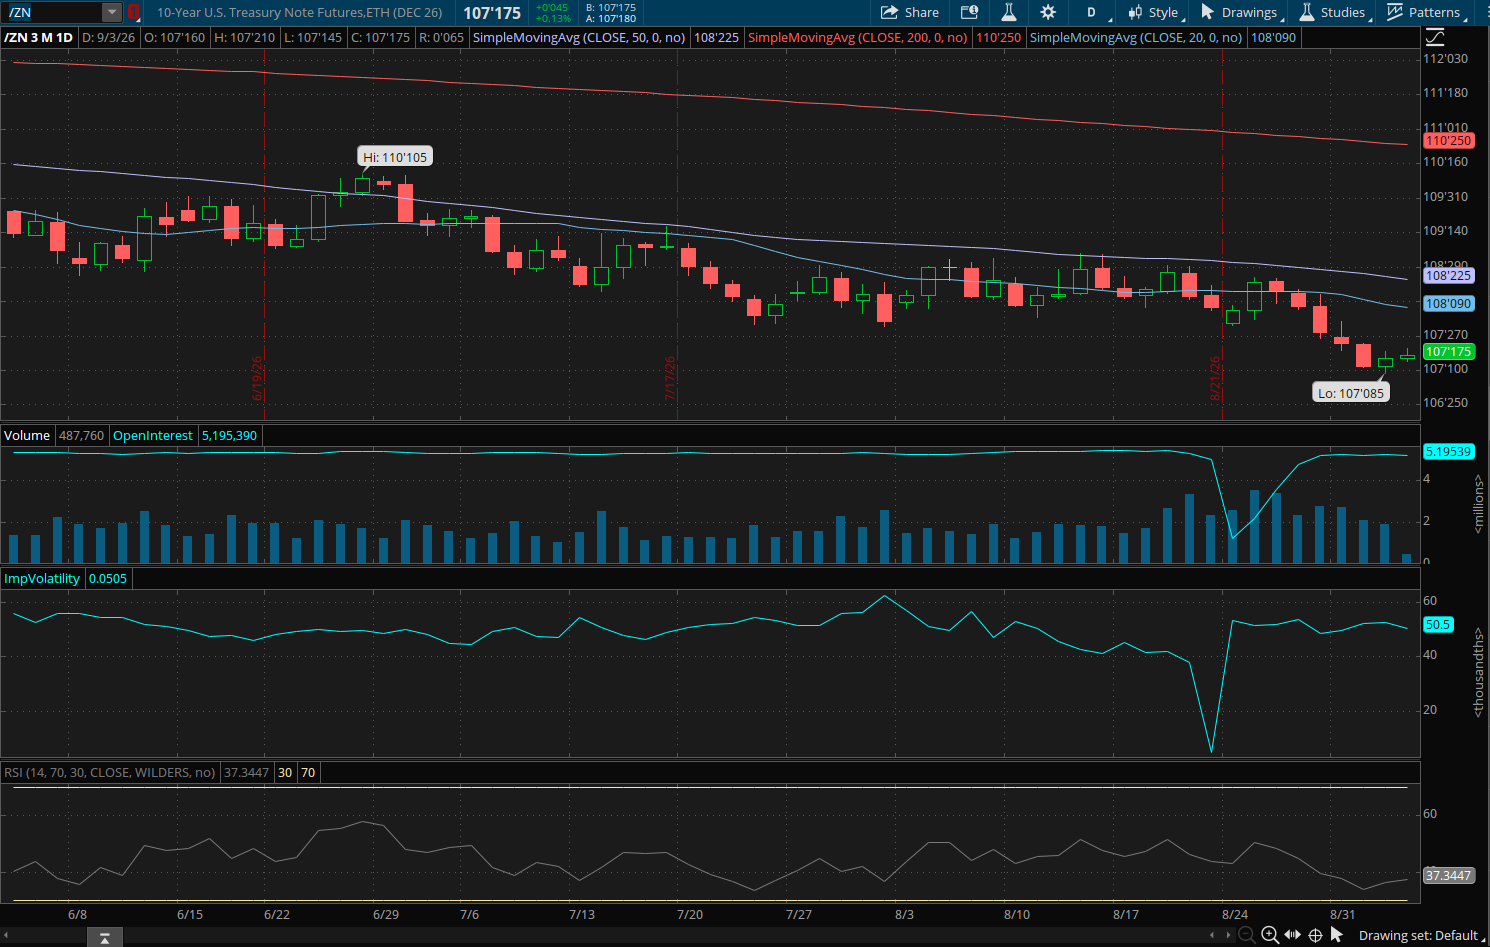The width and height of the screenshot is (1490, 947).
Task: Click the 8/24 date label on time axis
Action: point(1235,914)
